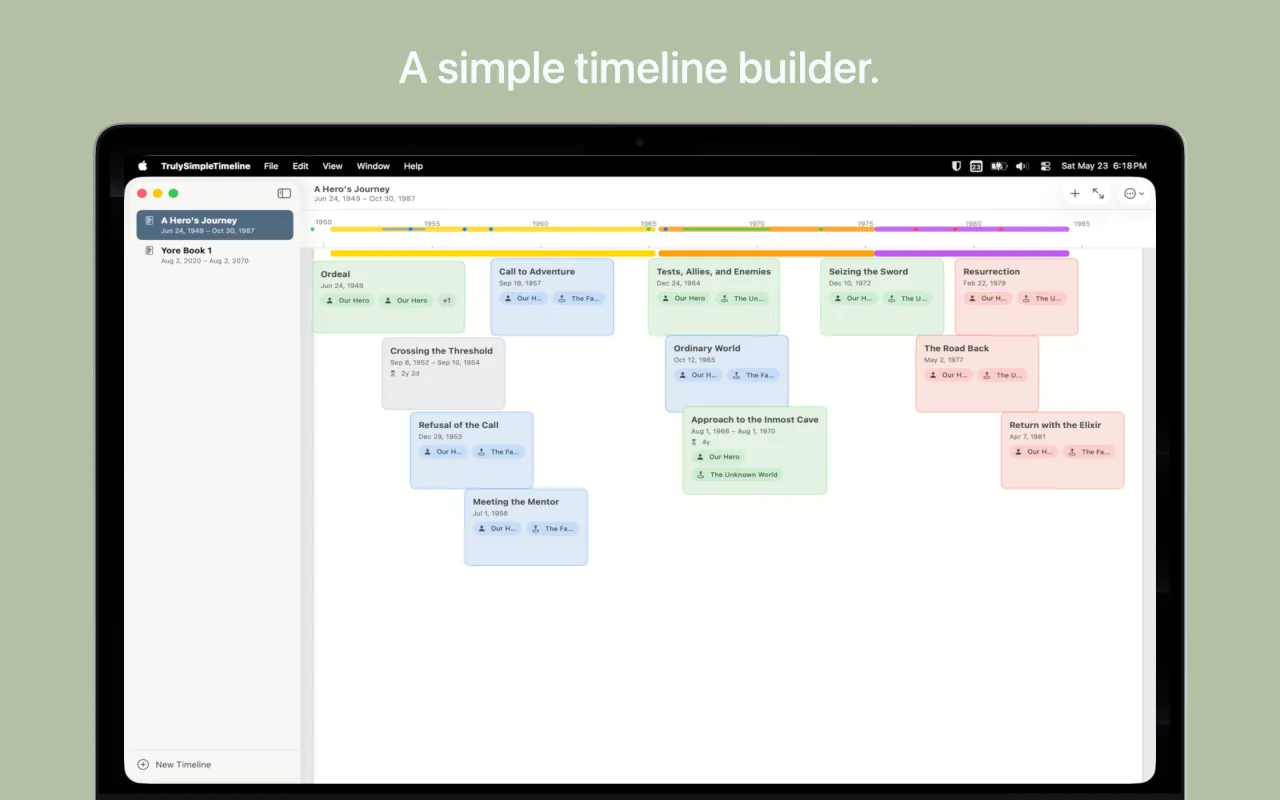Open Crossing the Threshold event card
1280x800 pixels.
(x=443, y=373)
